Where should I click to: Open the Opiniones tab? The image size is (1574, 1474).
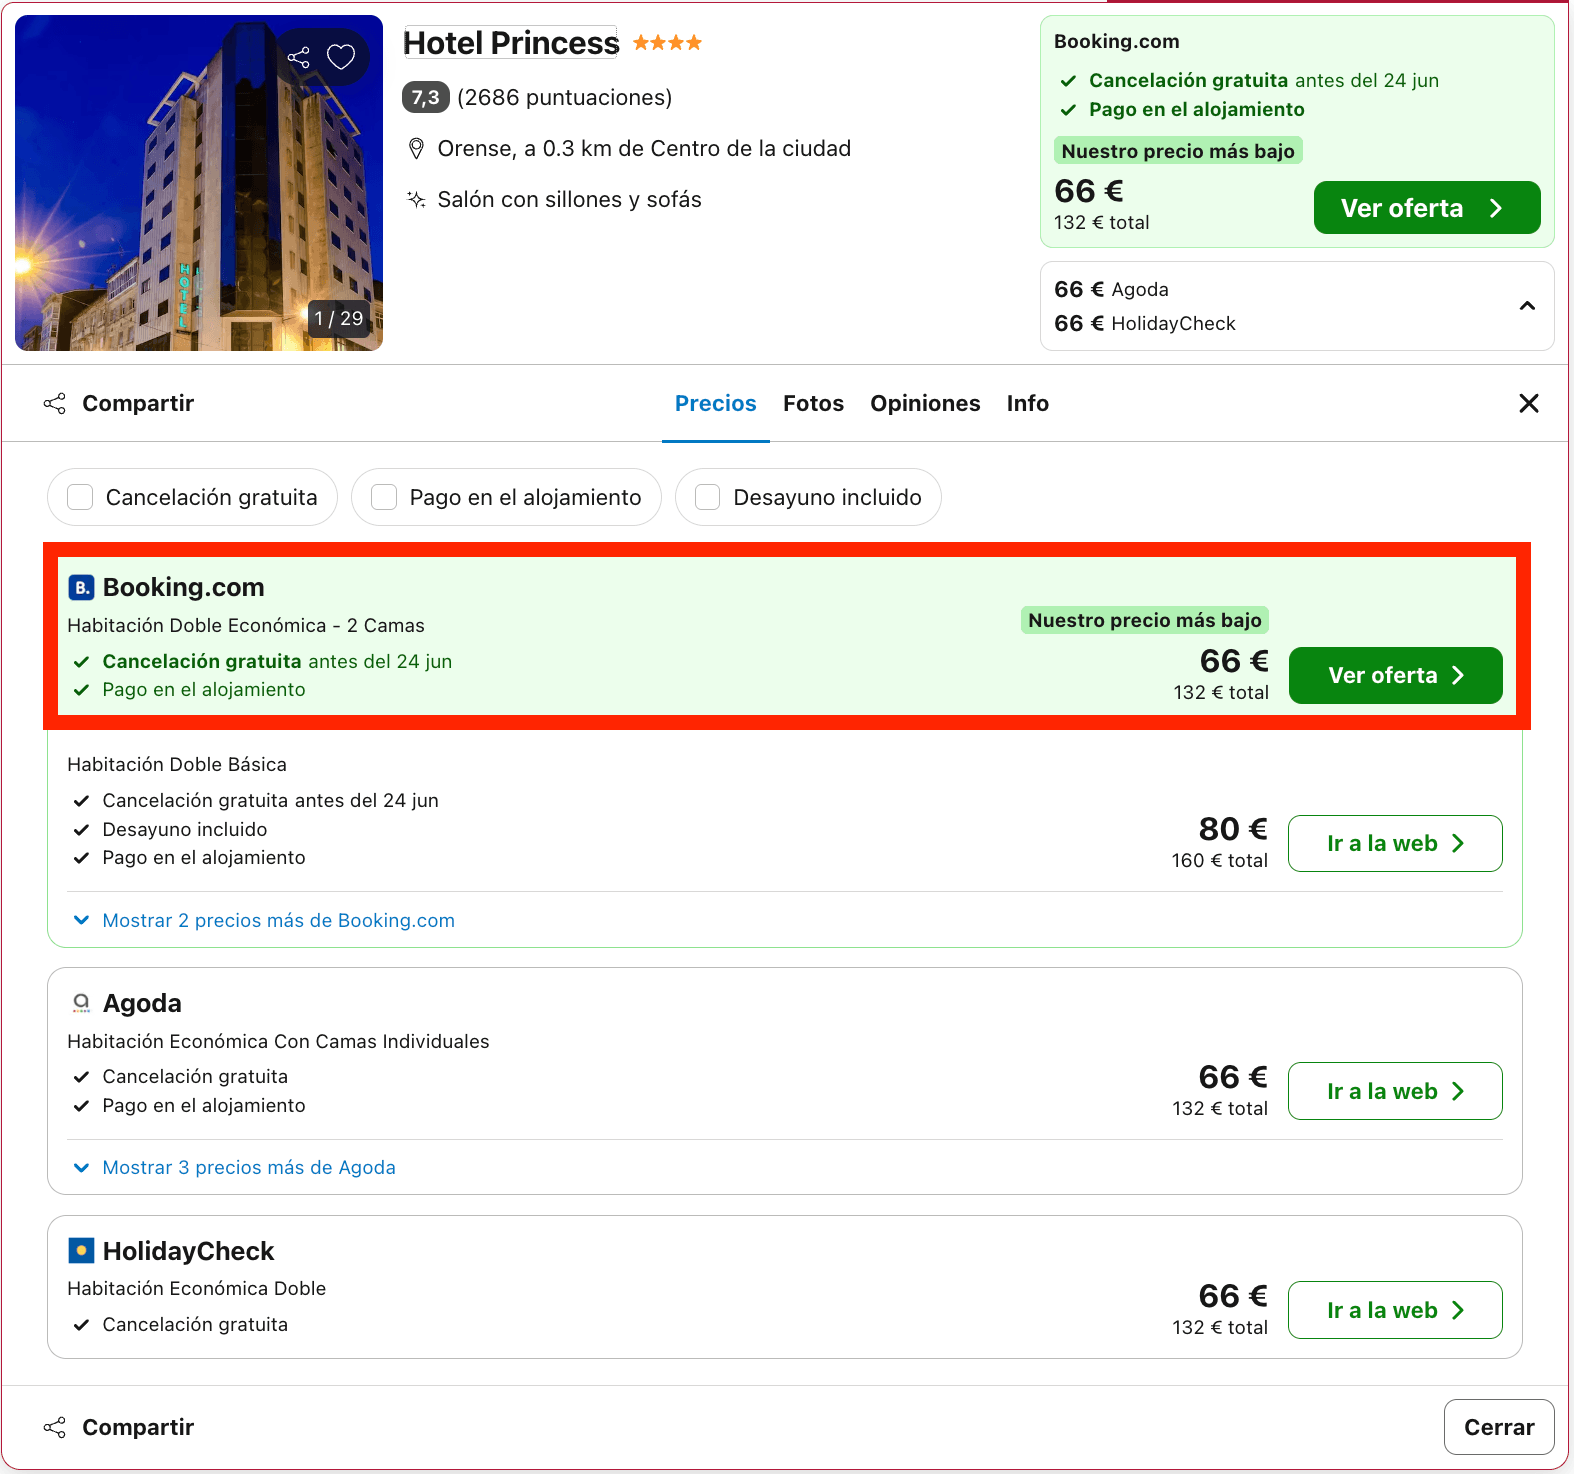coord(925,403)
